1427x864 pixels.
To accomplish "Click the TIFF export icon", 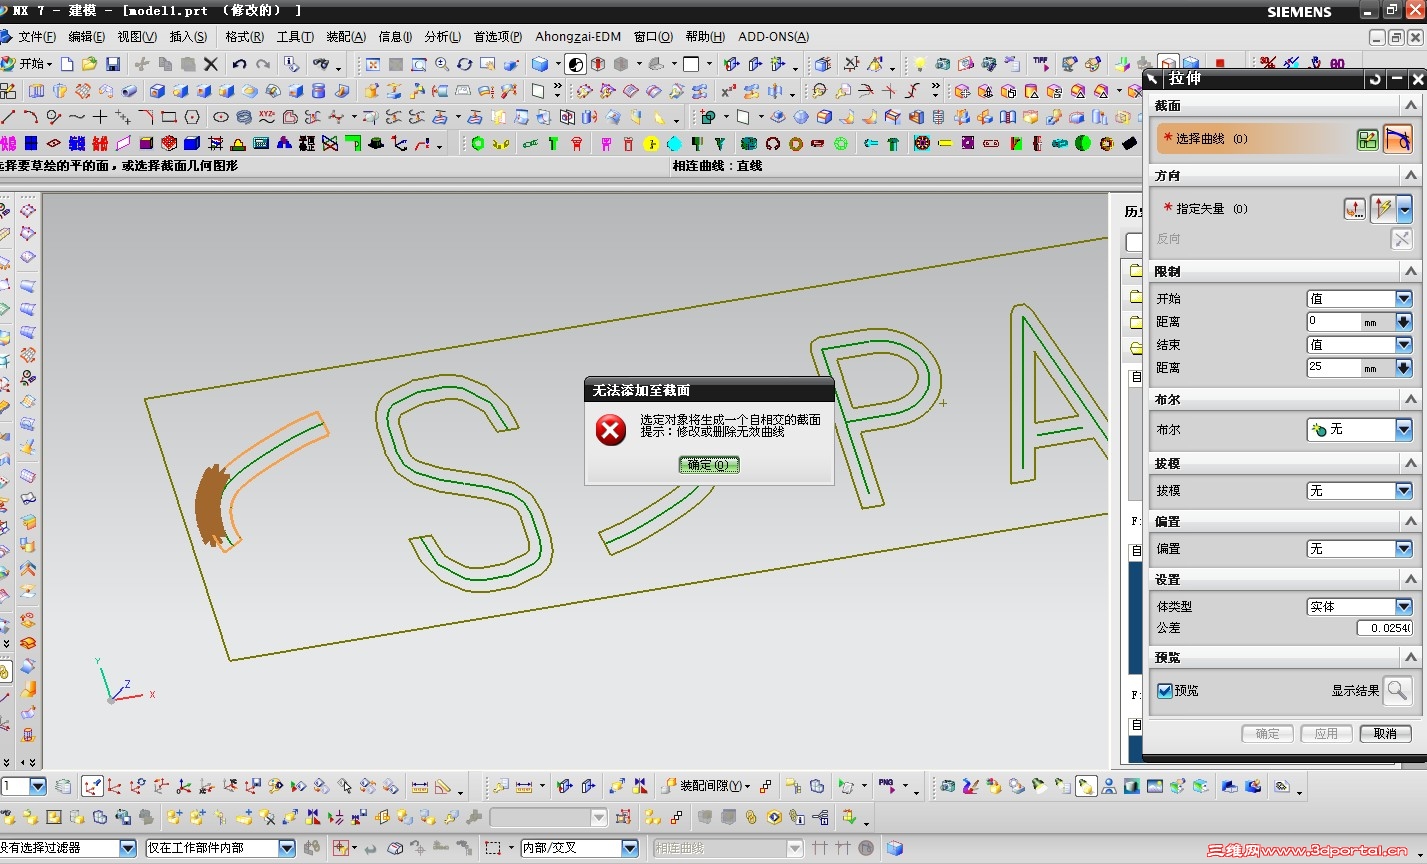I will point(1041,64).
